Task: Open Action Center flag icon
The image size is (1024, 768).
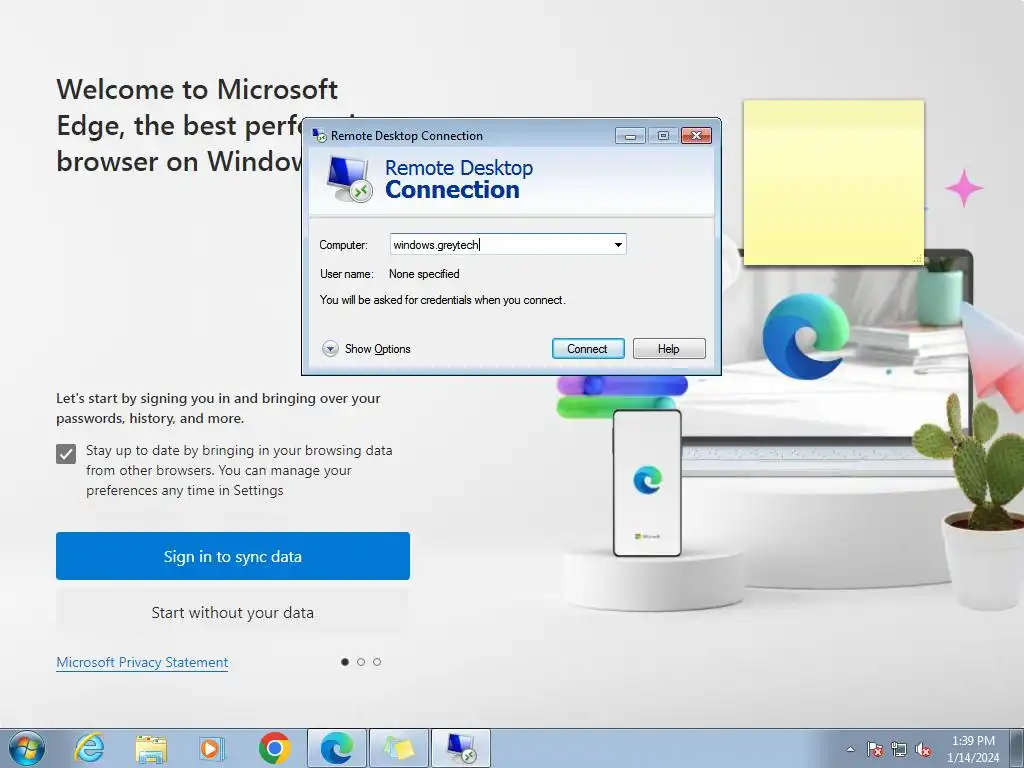Action: [875, 749]
